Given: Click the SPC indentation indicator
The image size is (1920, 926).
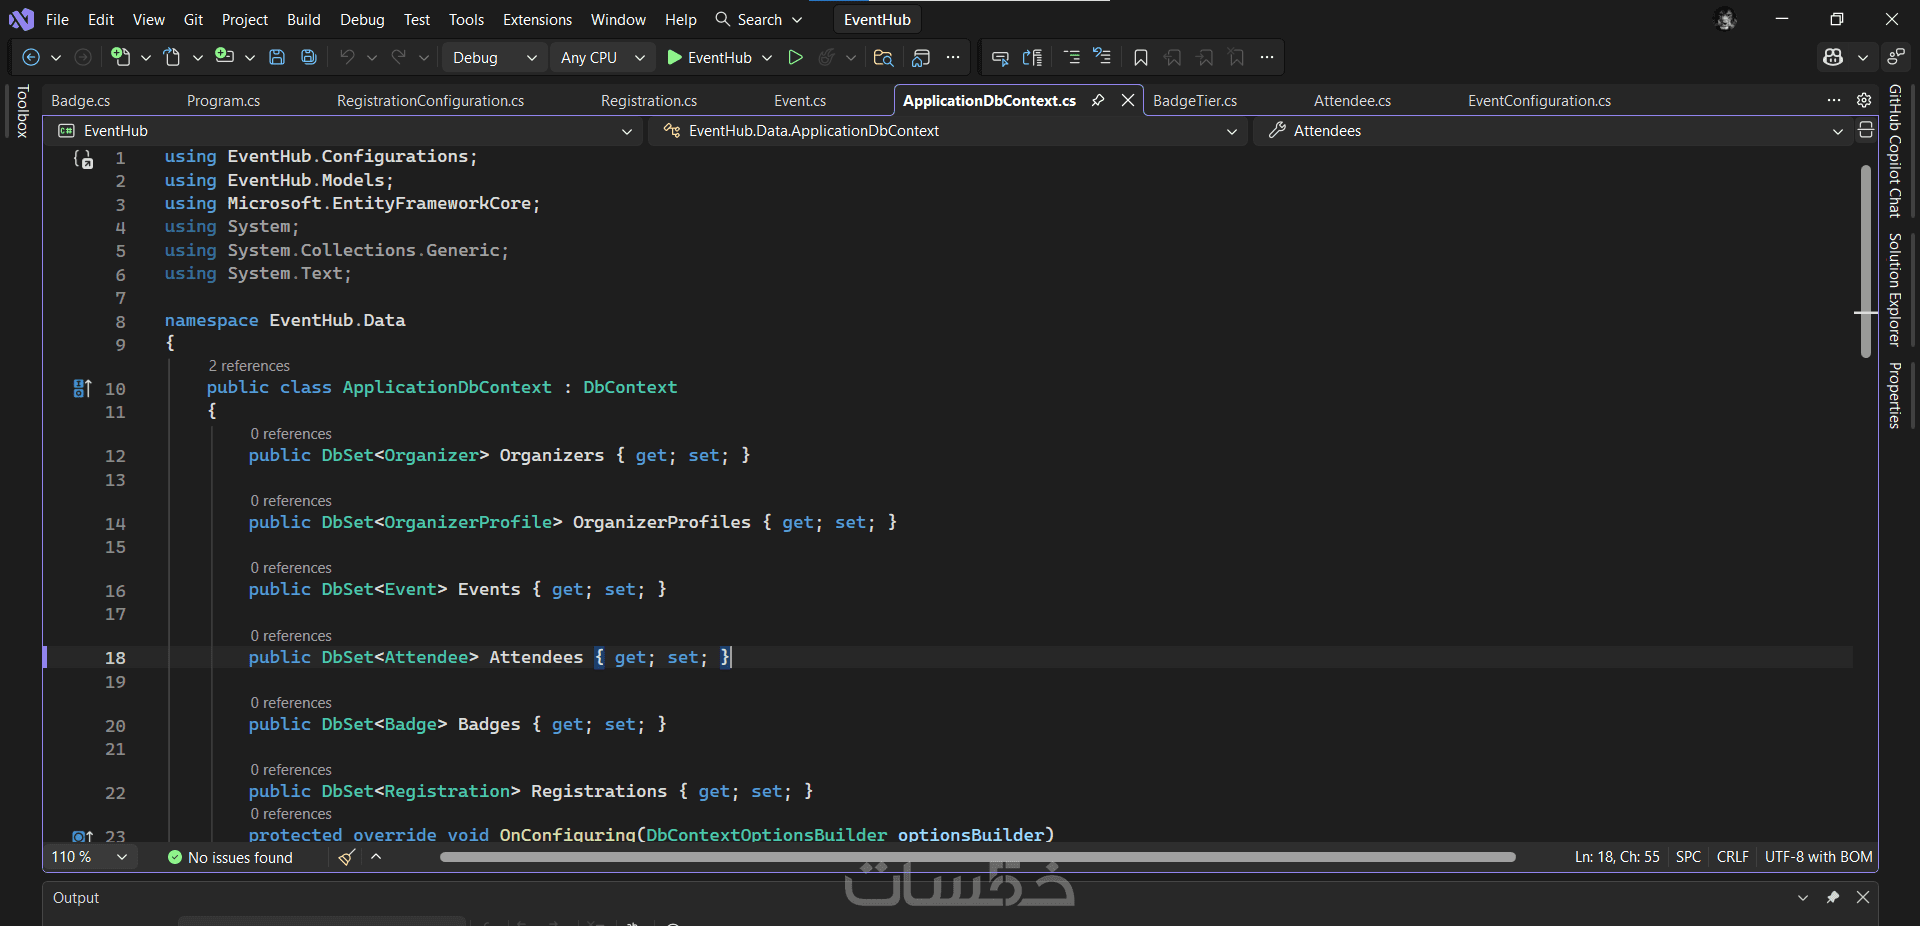Looking at the screenshot, I should point(1688,857).
